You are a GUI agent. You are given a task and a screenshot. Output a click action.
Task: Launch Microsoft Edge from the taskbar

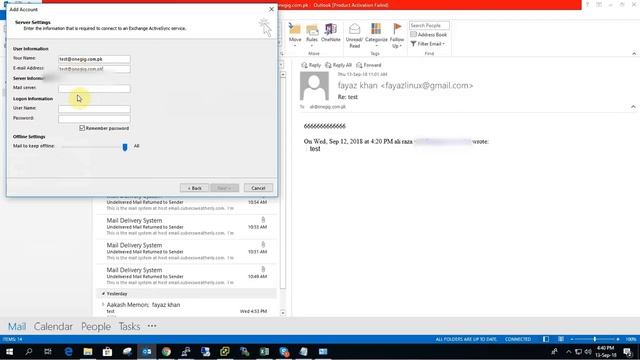(x=68, y=351)
